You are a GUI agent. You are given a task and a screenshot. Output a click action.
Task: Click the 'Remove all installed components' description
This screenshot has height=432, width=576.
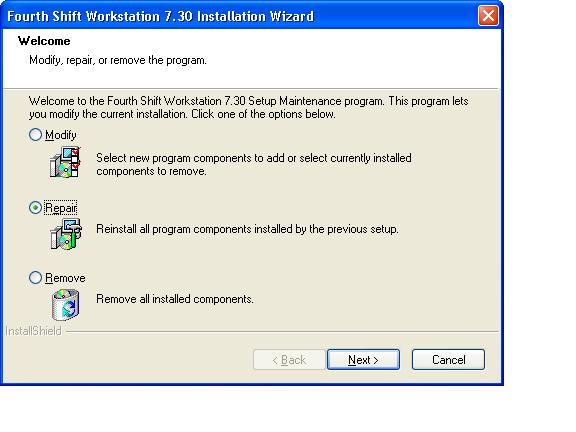(175, 299)
